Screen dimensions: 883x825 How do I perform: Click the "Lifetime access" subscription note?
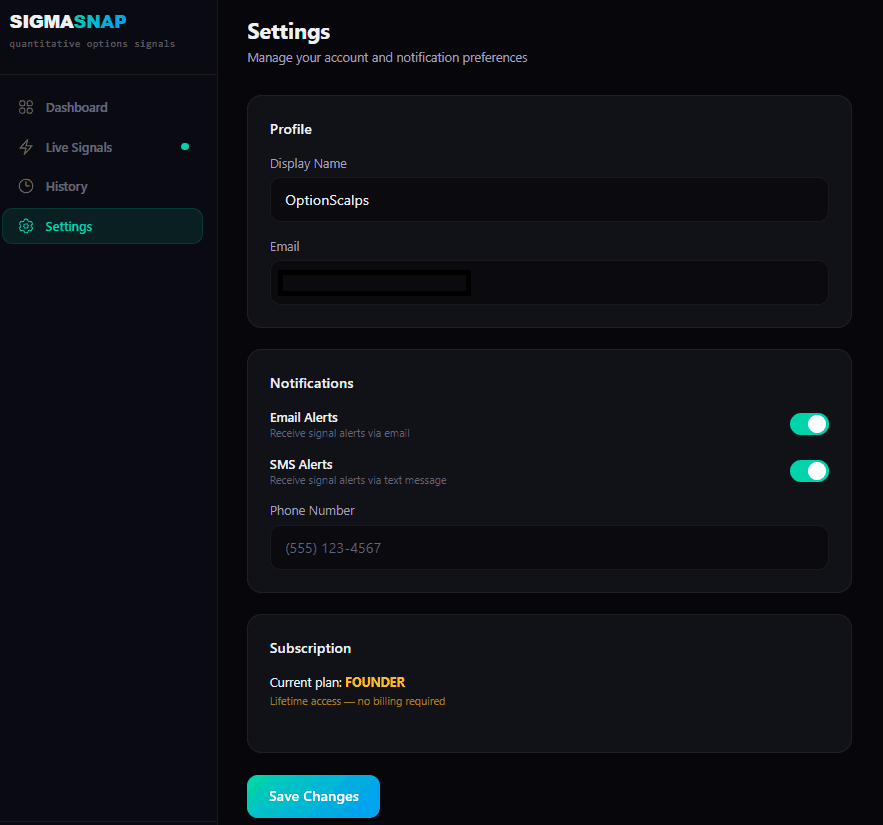(x=357, y=702)
